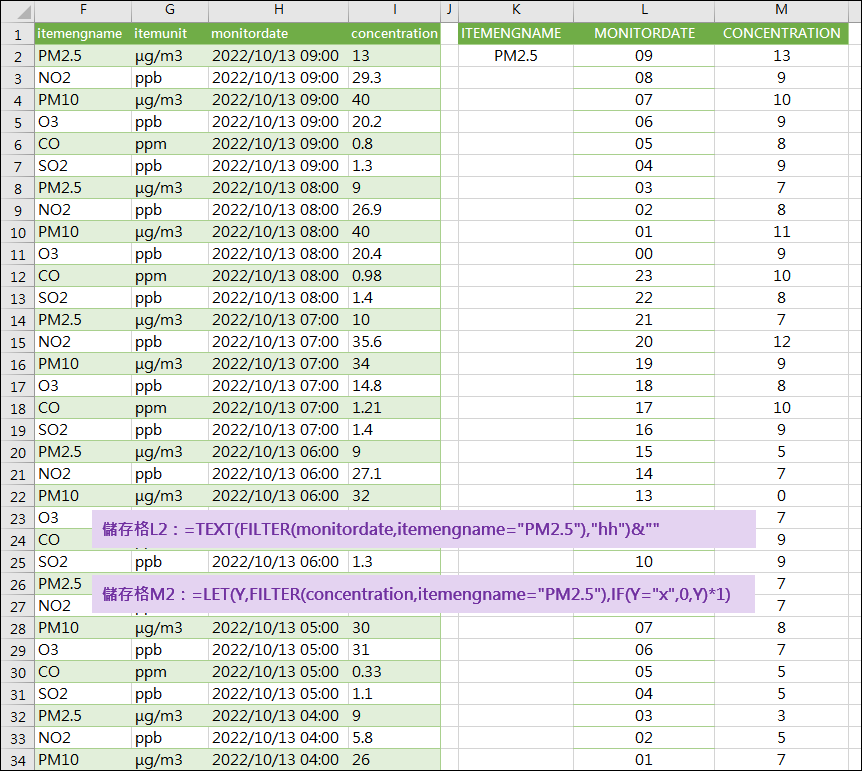
Task: Click the M2 LET formula annotation
Action: pyautogui.click(x=423, y=594)
